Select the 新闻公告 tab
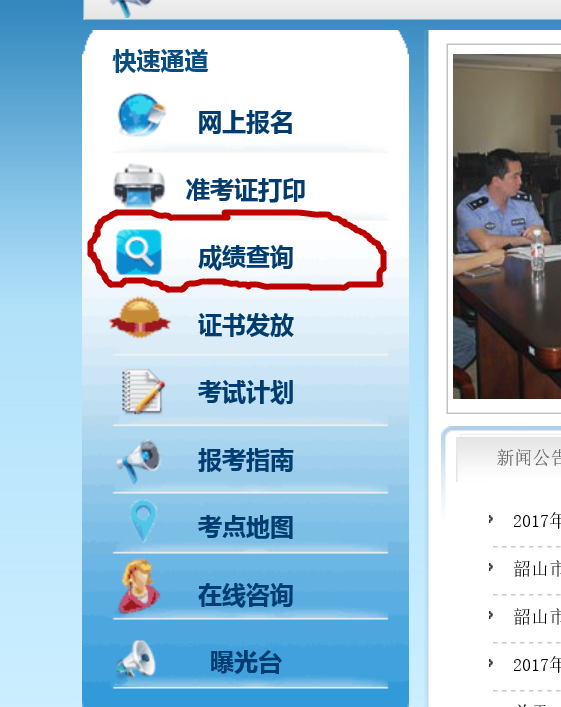This screenshot has width=561, height=707. (529, 458)
